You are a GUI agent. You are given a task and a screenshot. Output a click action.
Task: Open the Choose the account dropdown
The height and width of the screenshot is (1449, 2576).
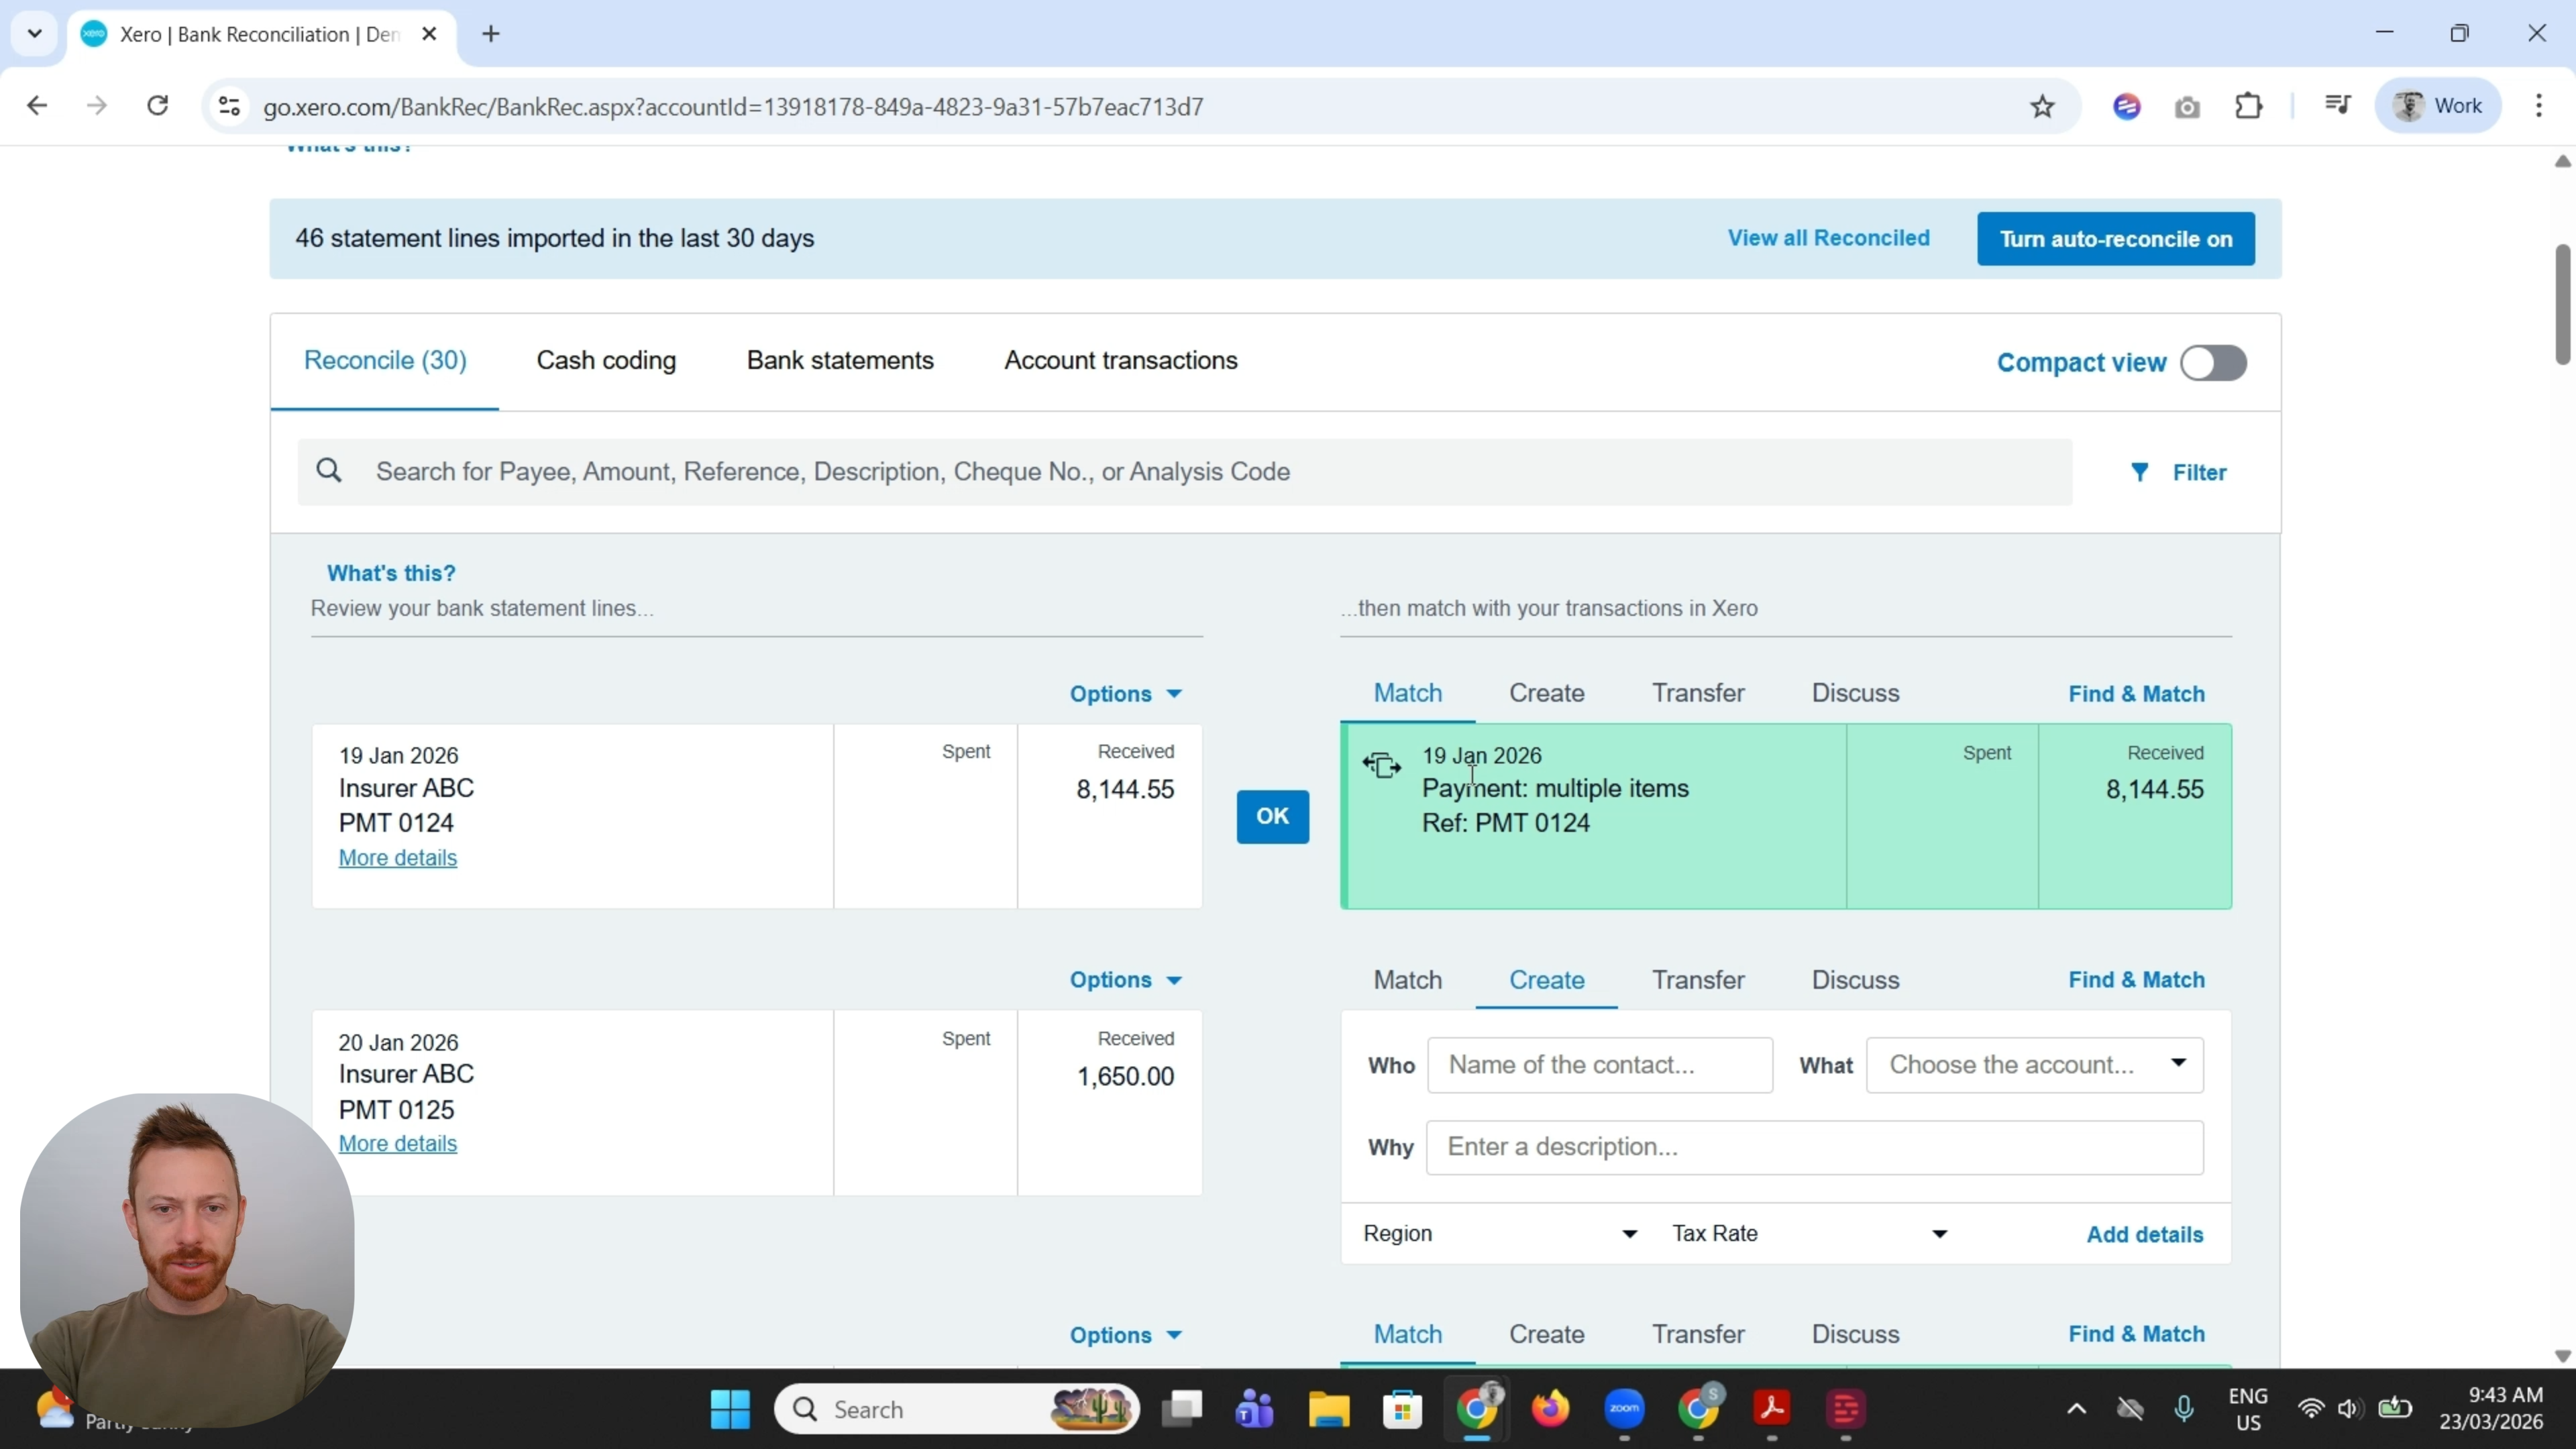tap(2034, 1065)
